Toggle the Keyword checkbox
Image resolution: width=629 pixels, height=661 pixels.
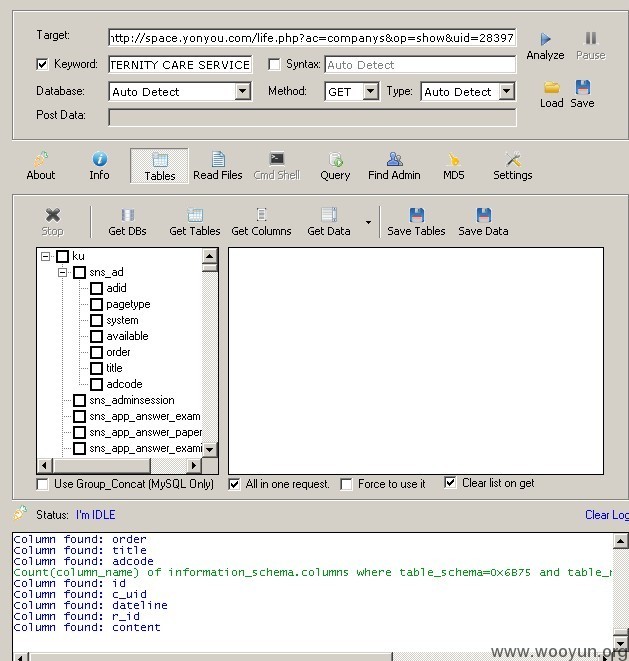click(42, 64)
